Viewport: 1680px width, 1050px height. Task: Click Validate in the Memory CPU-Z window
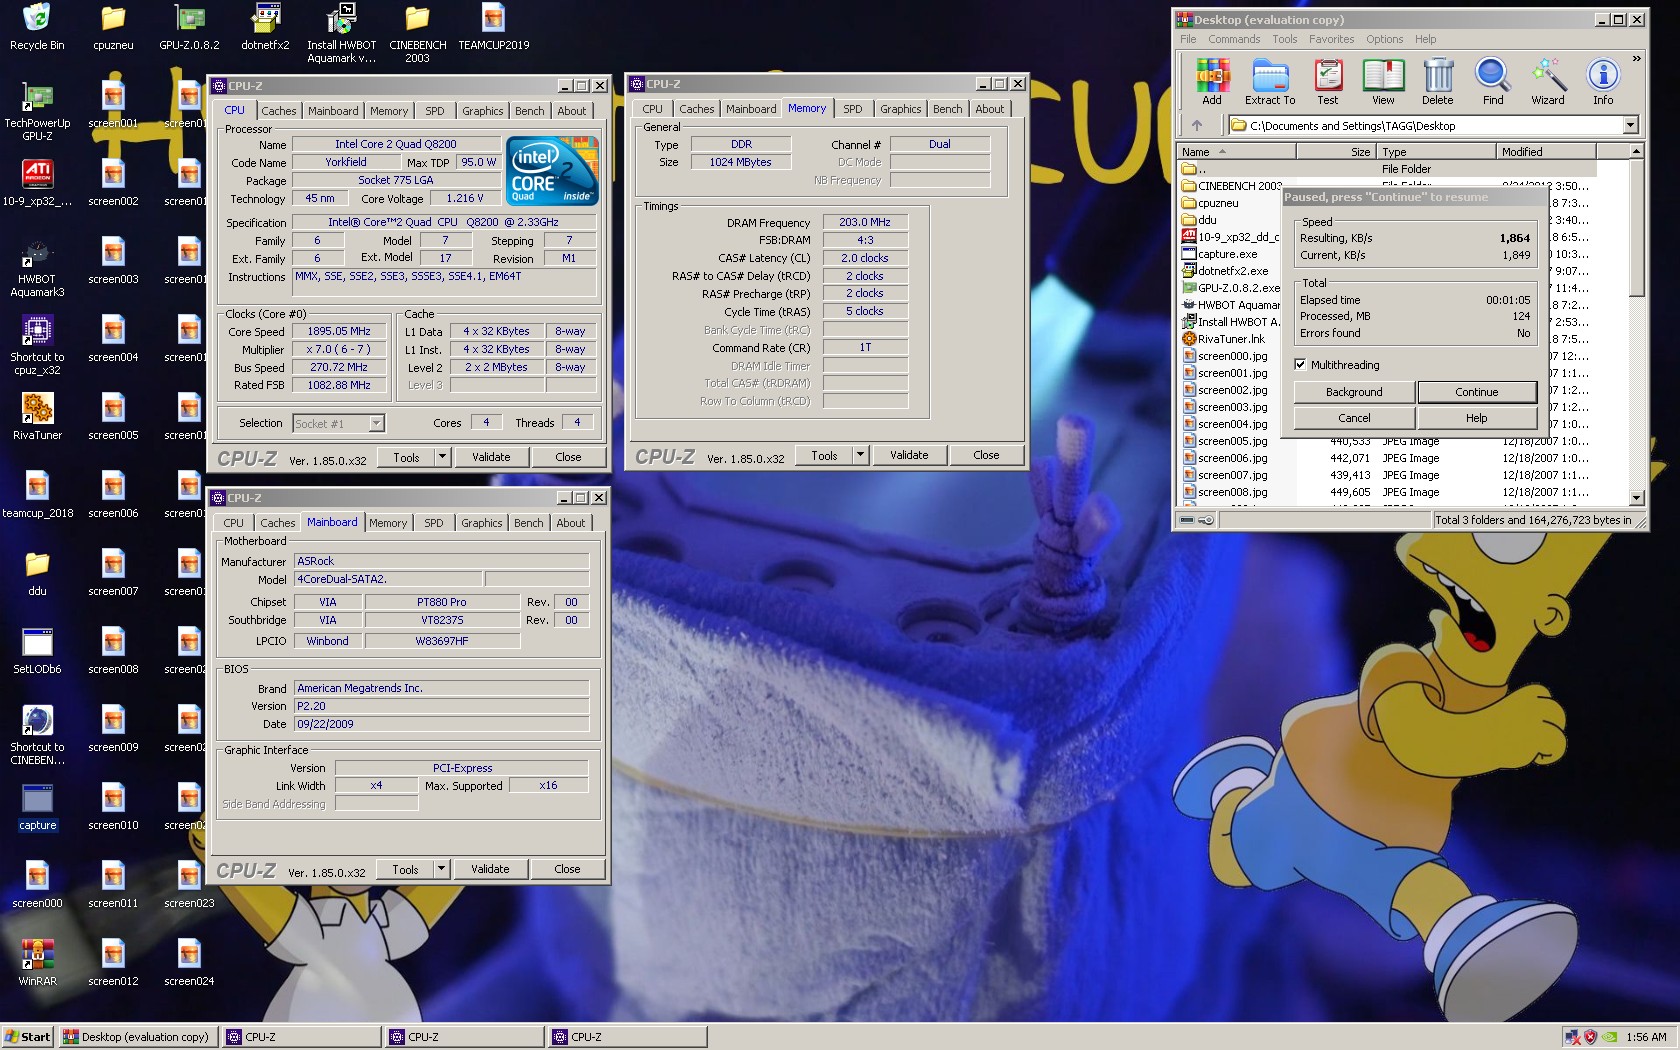click(x=909, y=455)
